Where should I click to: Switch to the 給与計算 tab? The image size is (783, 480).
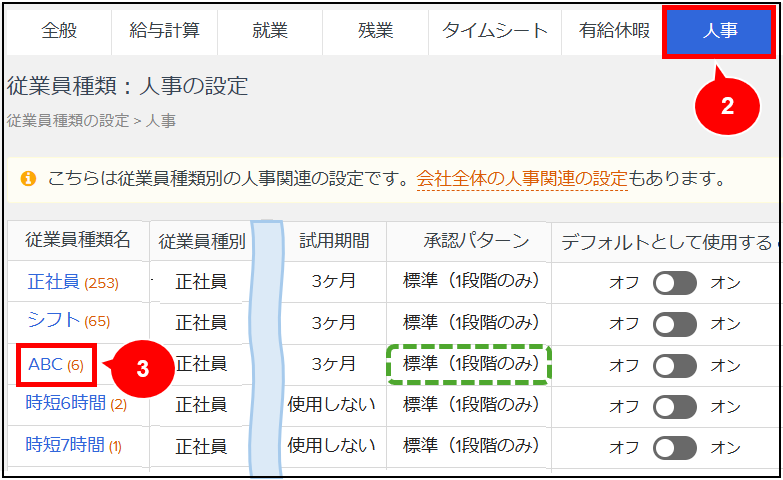coord(164,31)
